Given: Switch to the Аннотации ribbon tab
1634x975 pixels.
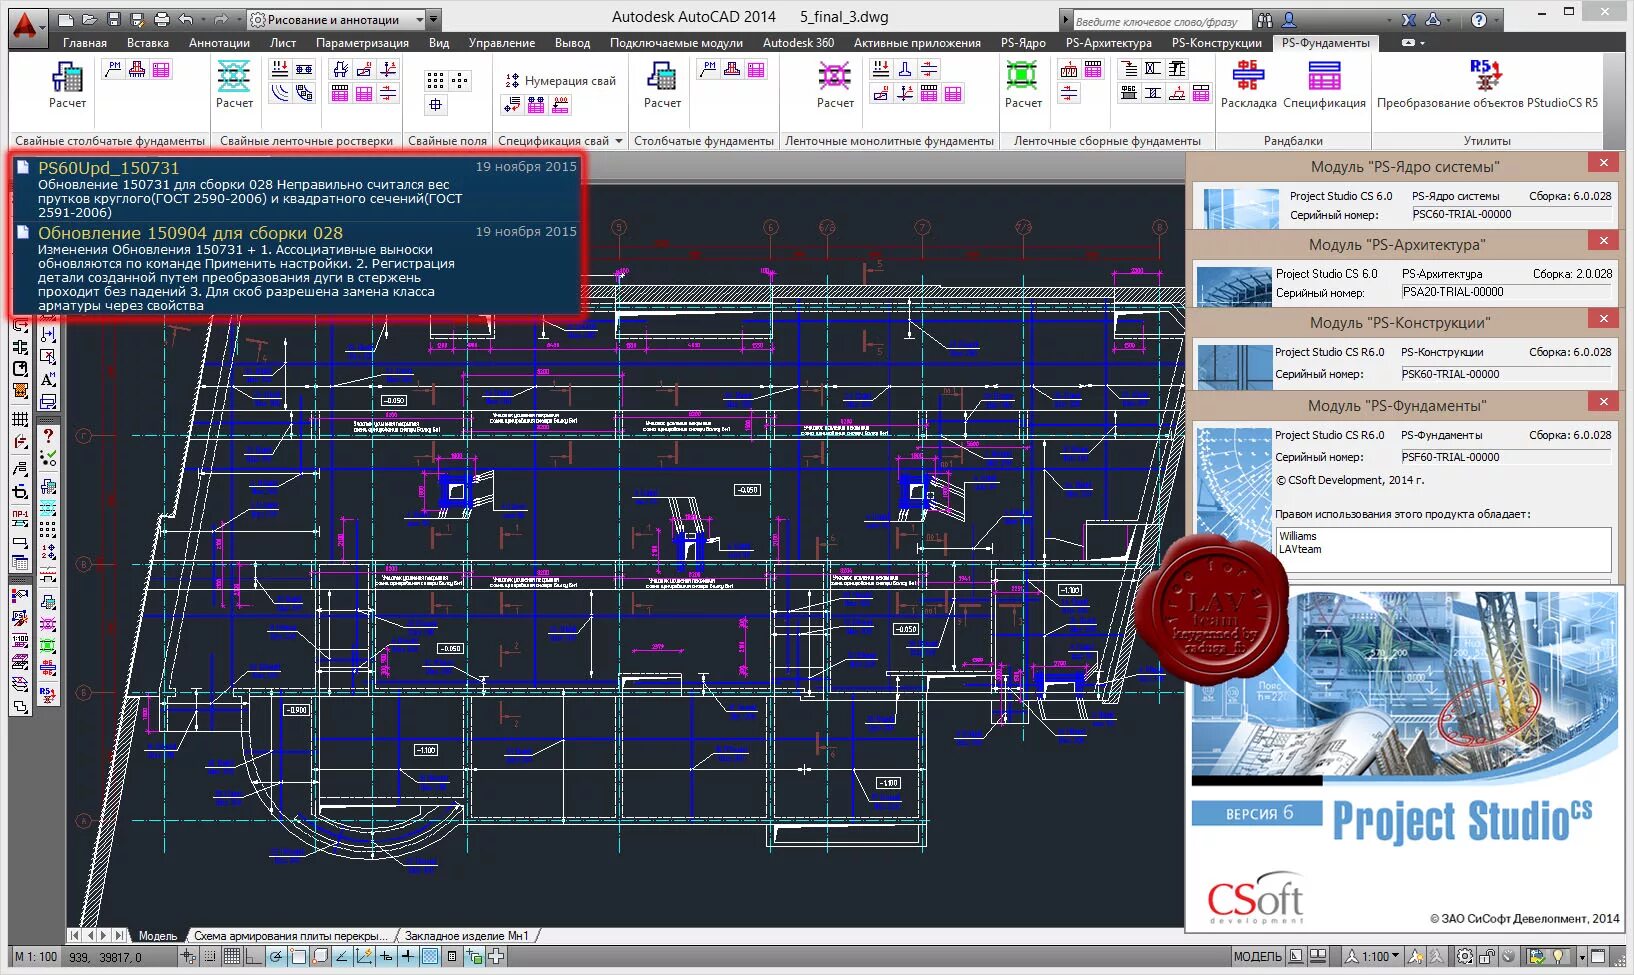Looking at the screenshot, I should pyautogui.click(x=219, y=43).
